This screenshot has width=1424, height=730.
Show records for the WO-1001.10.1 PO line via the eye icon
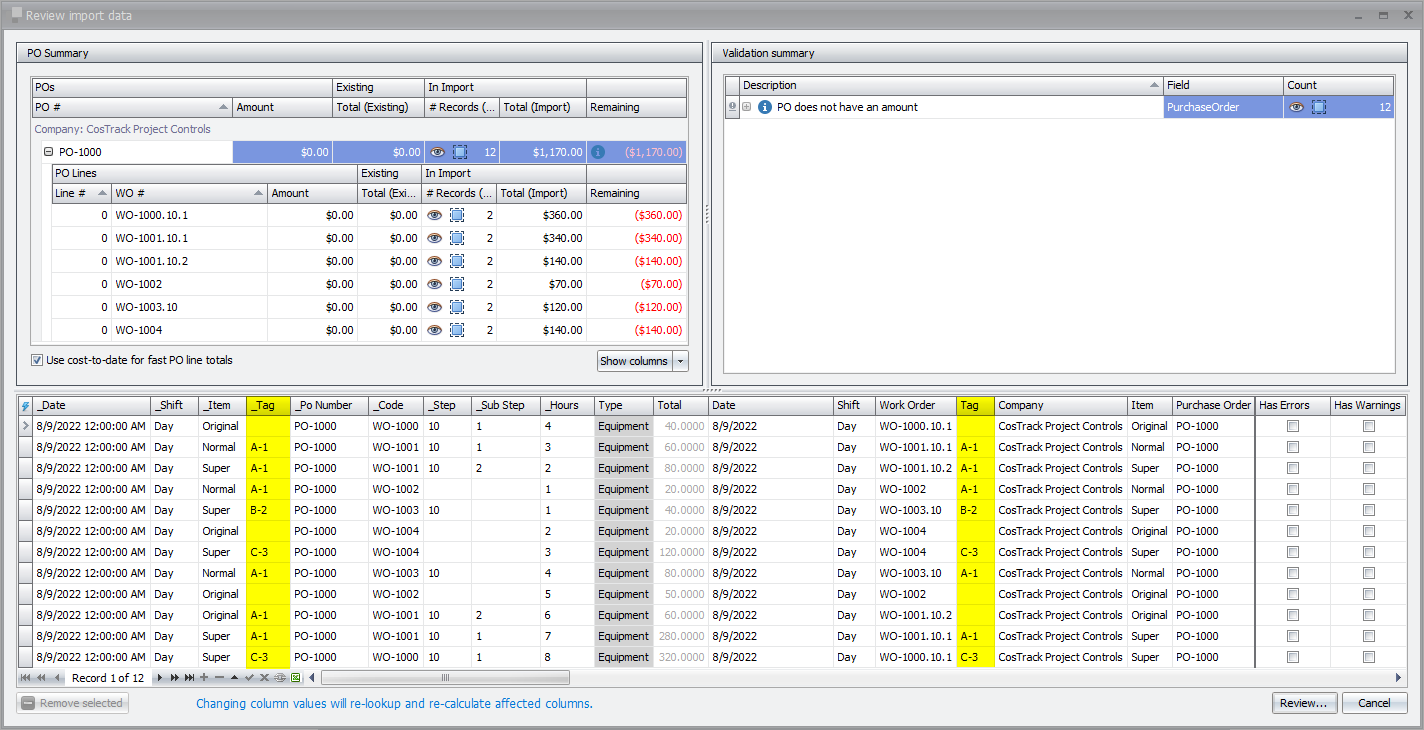(x=434, y=238)
